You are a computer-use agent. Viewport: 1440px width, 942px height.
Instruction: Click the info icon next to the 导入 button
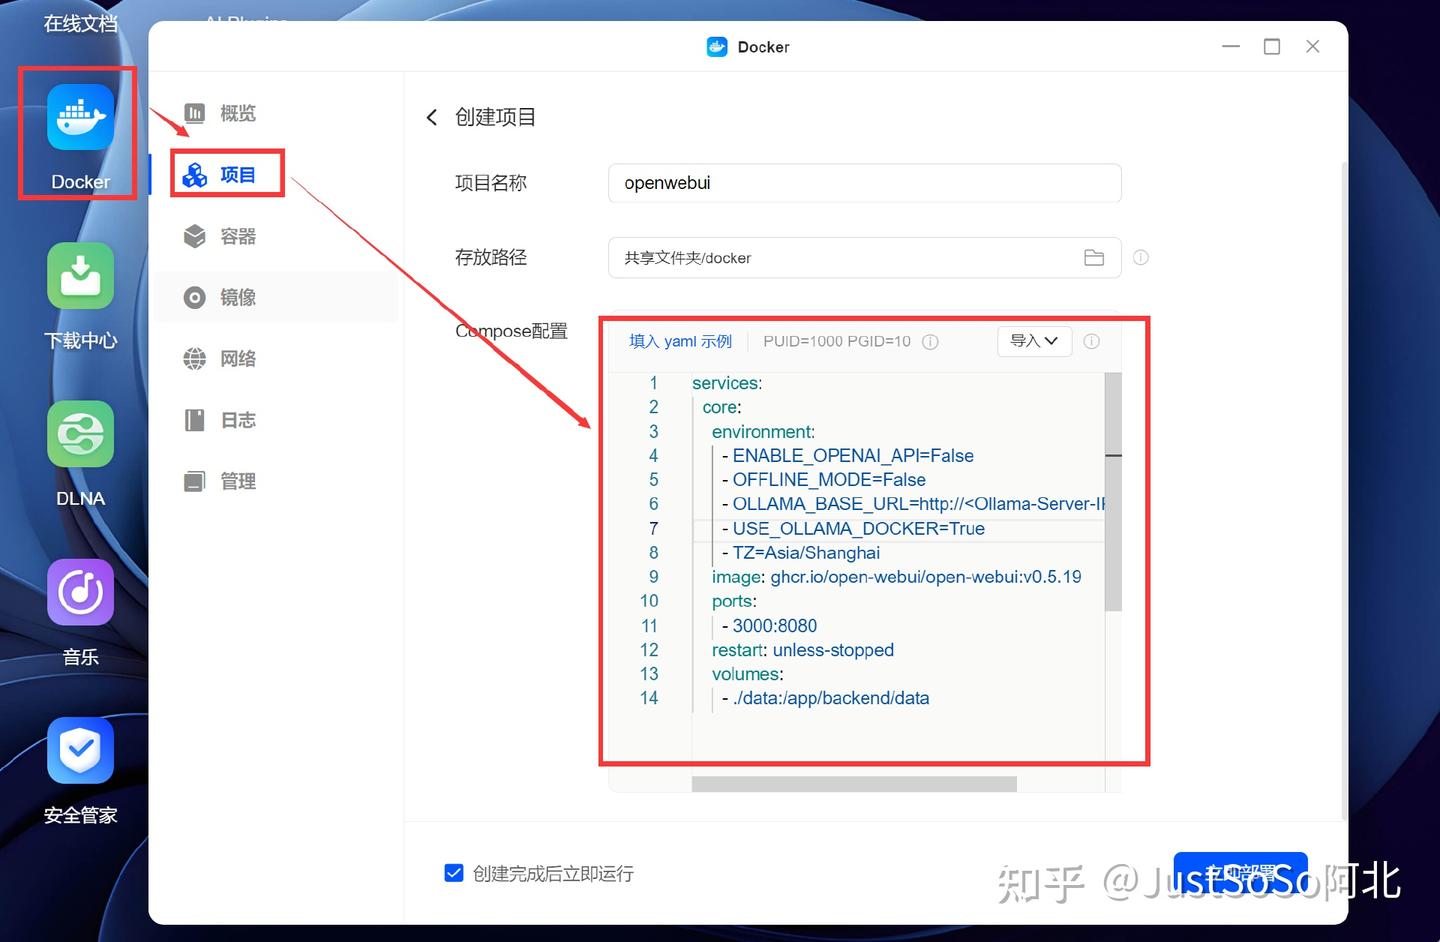1091,341
